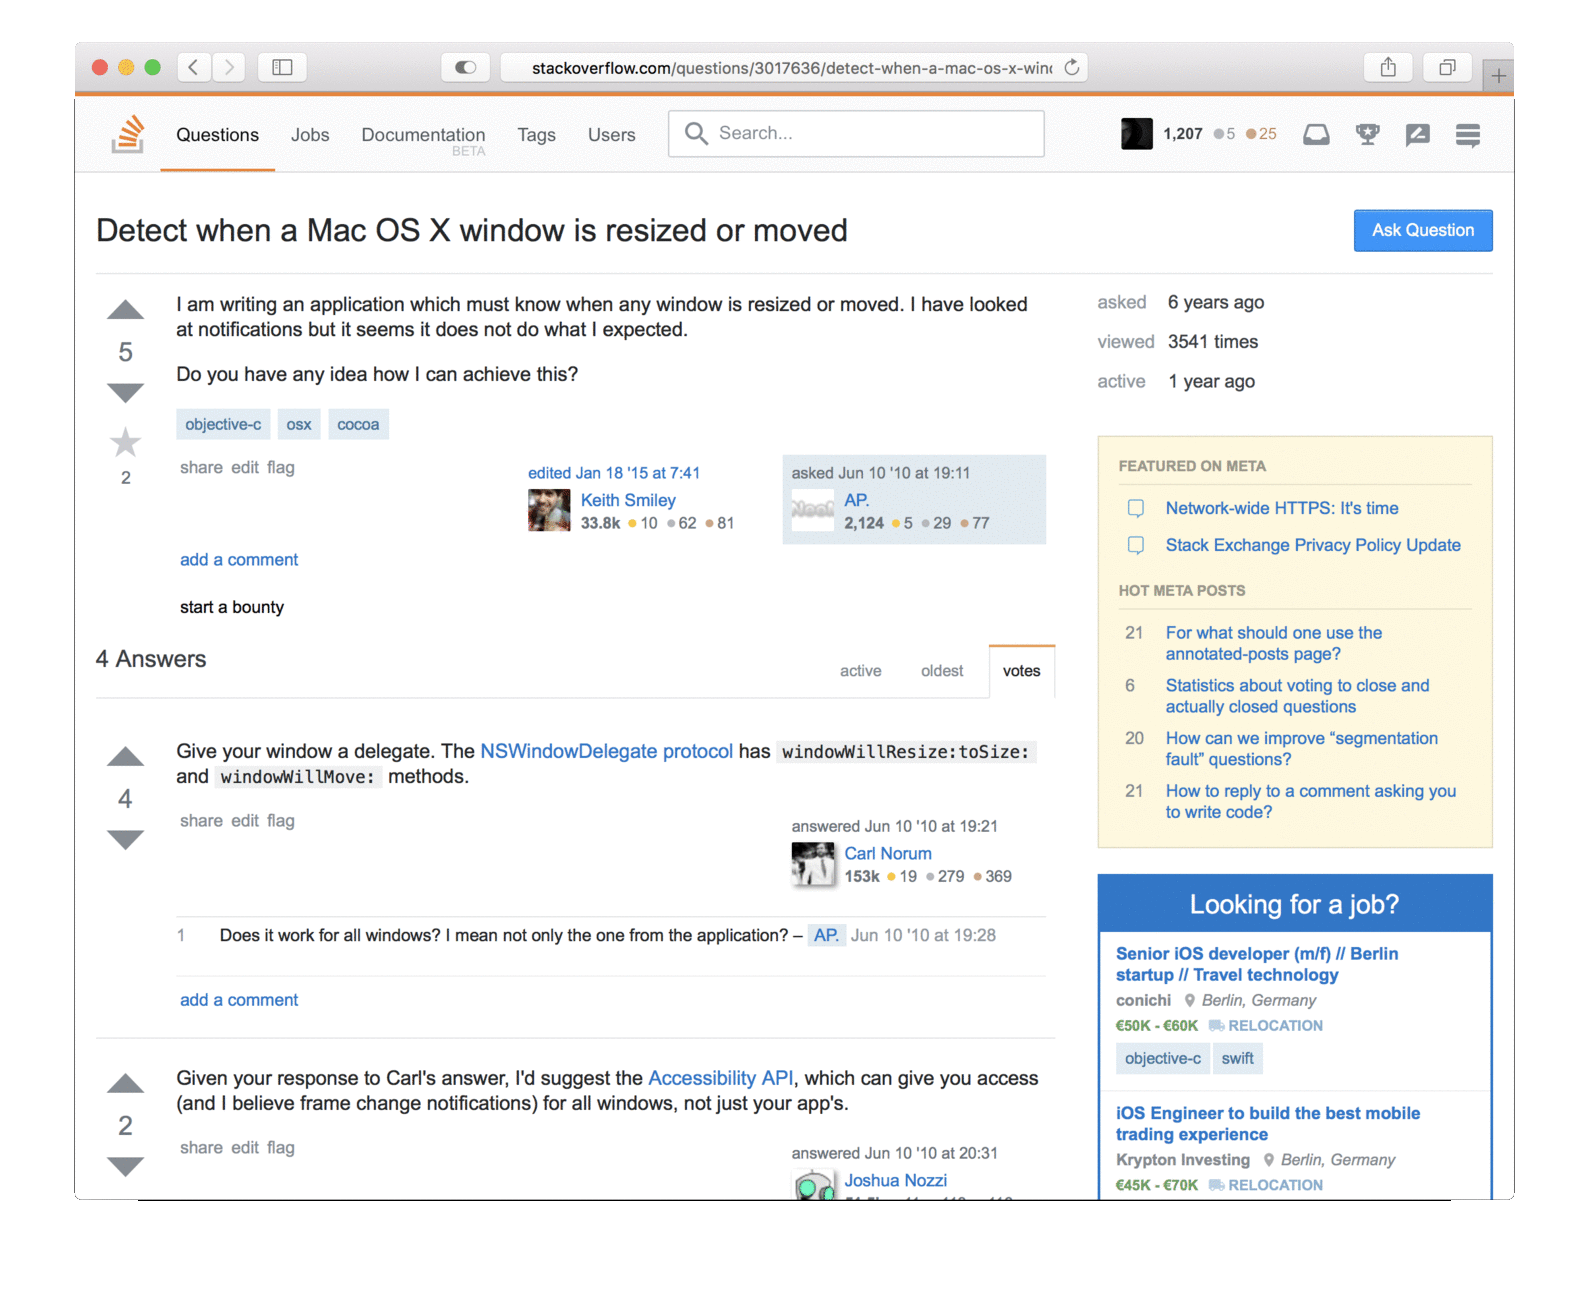Viewport: 1588px width, 1305px height.
Task: Show Safari sidebar
Action: pos(282,67)
